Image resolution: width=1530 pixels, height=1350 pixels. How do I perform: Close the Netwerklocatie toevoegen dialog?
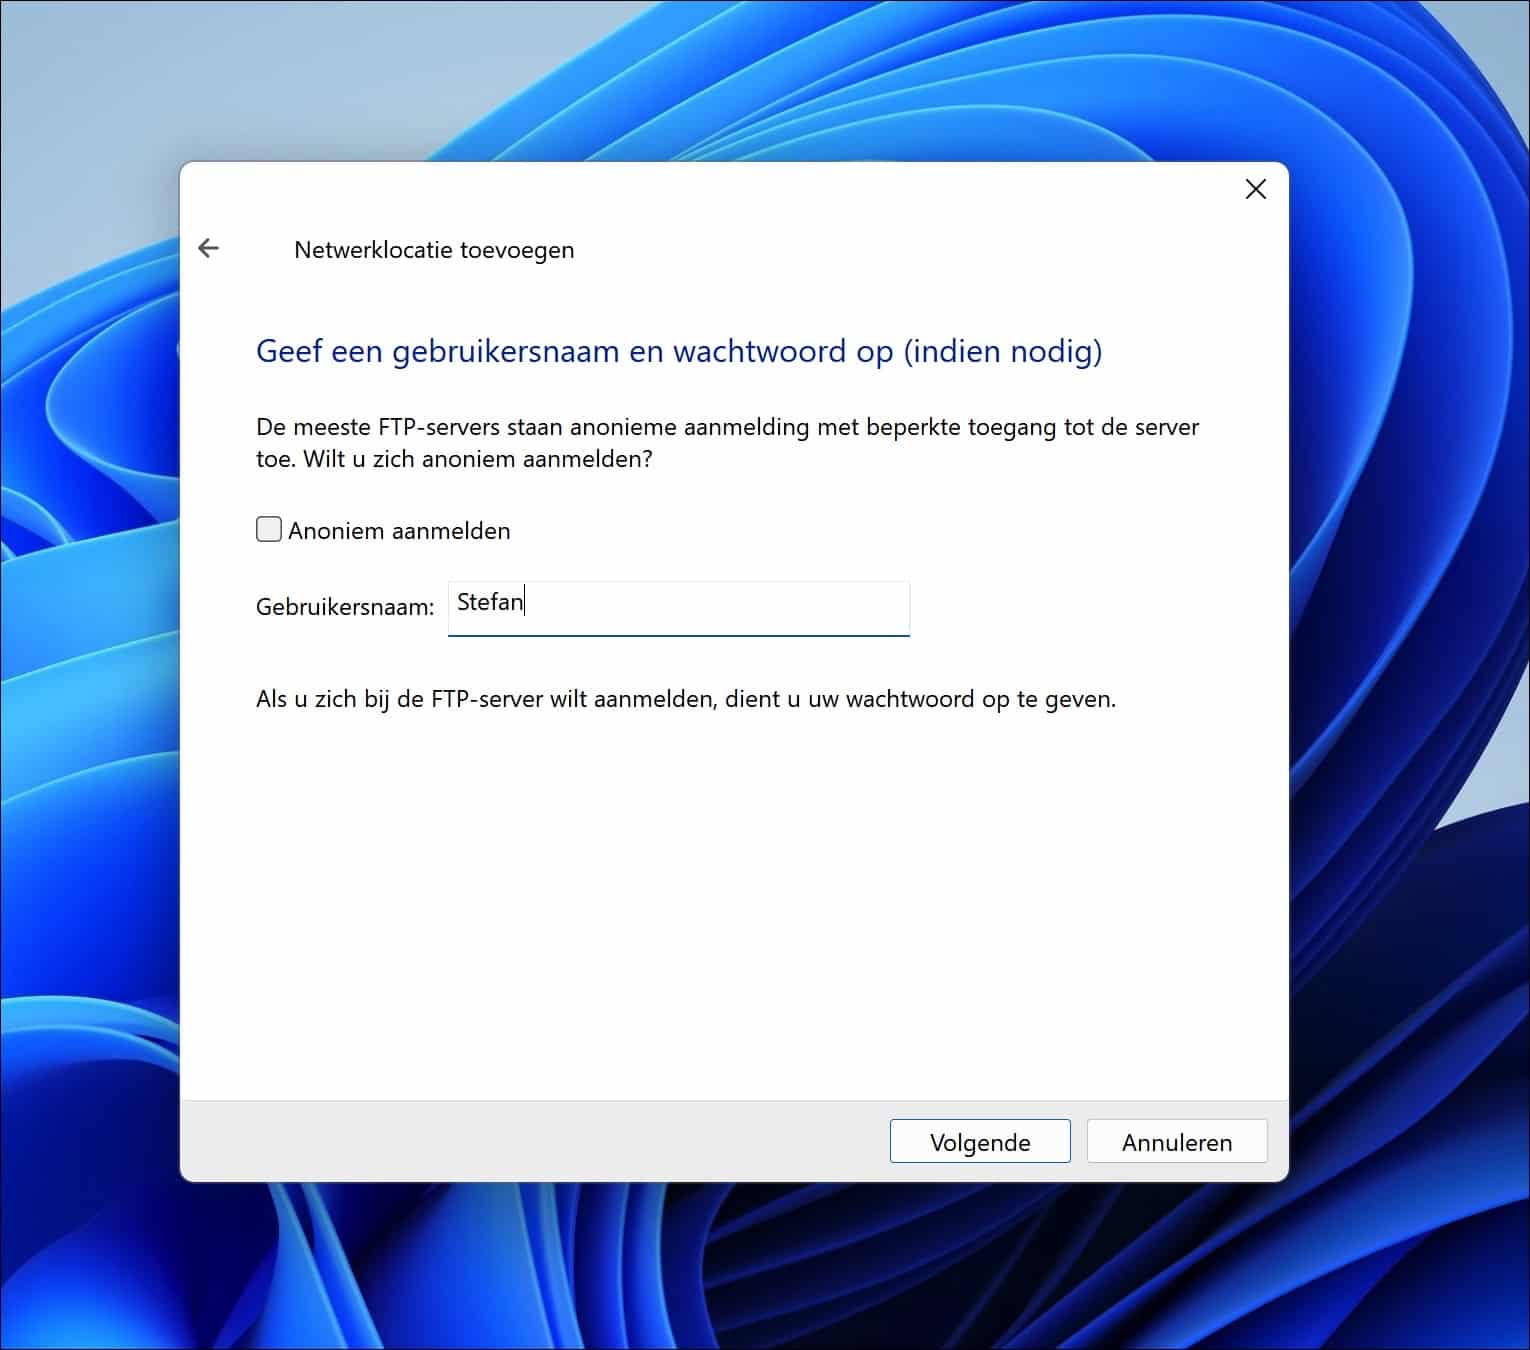tap(1255, 189)
